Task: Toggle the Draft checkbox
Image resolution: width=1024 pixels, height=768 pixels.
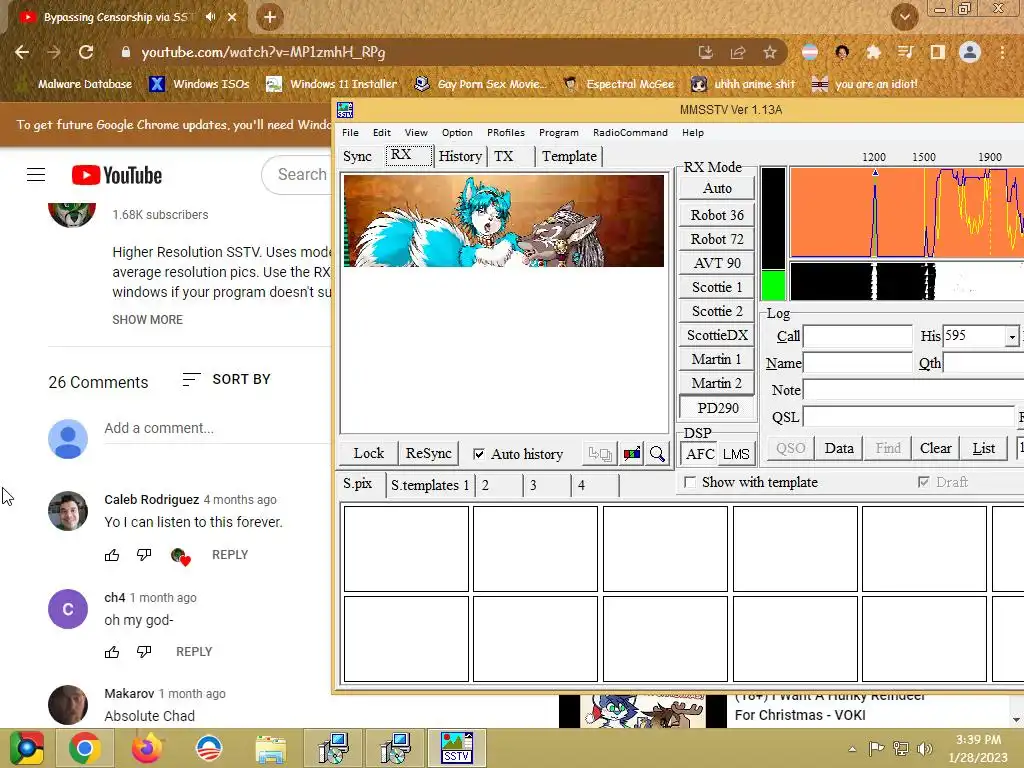Action: pyautogui.click(x=923, y=482)
